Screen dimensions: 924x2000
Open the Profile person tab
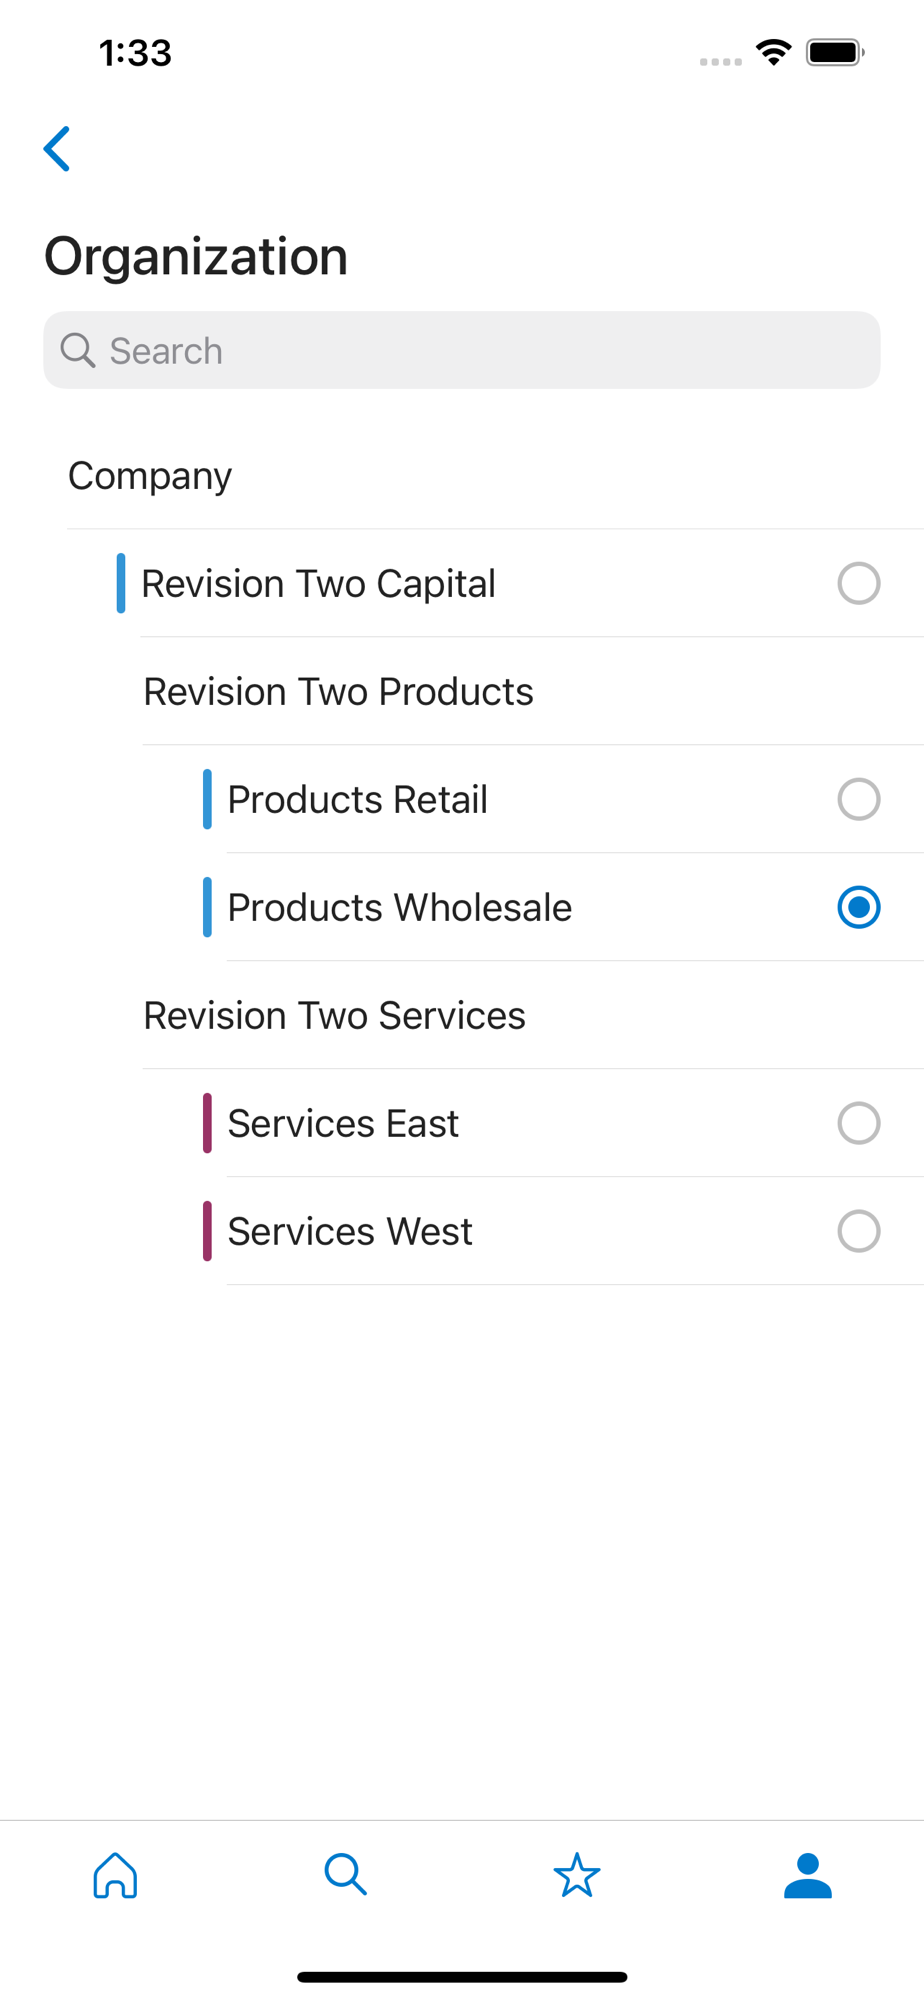click(808, 1875)
